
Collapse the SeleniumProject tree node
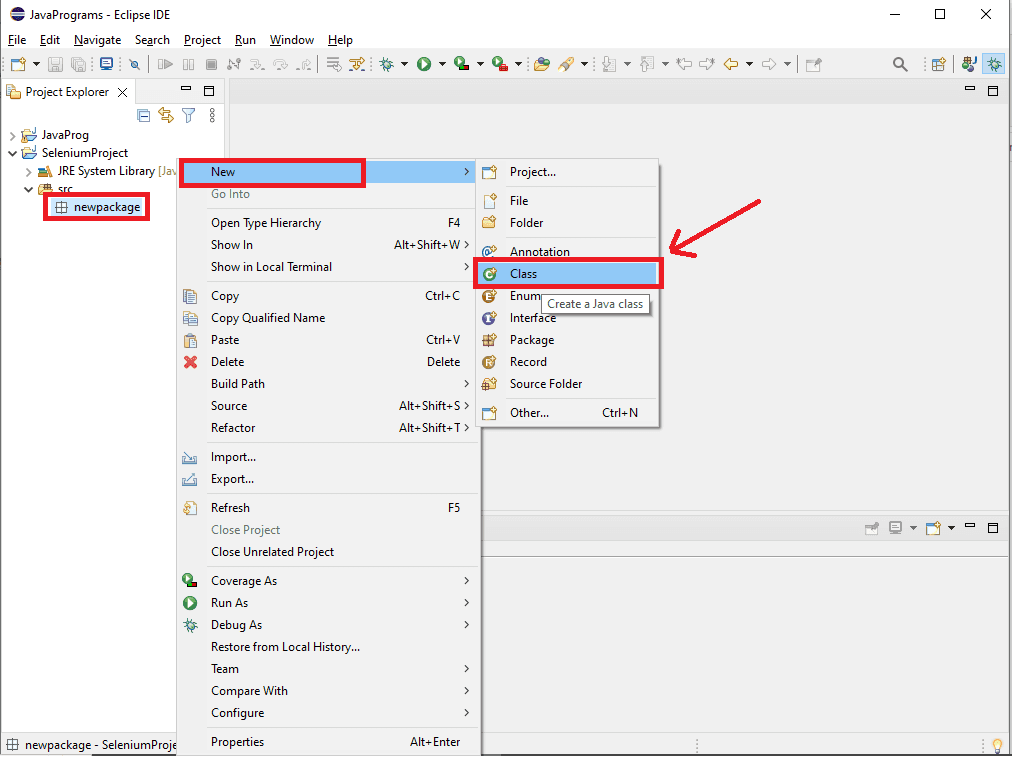[13, 153]
